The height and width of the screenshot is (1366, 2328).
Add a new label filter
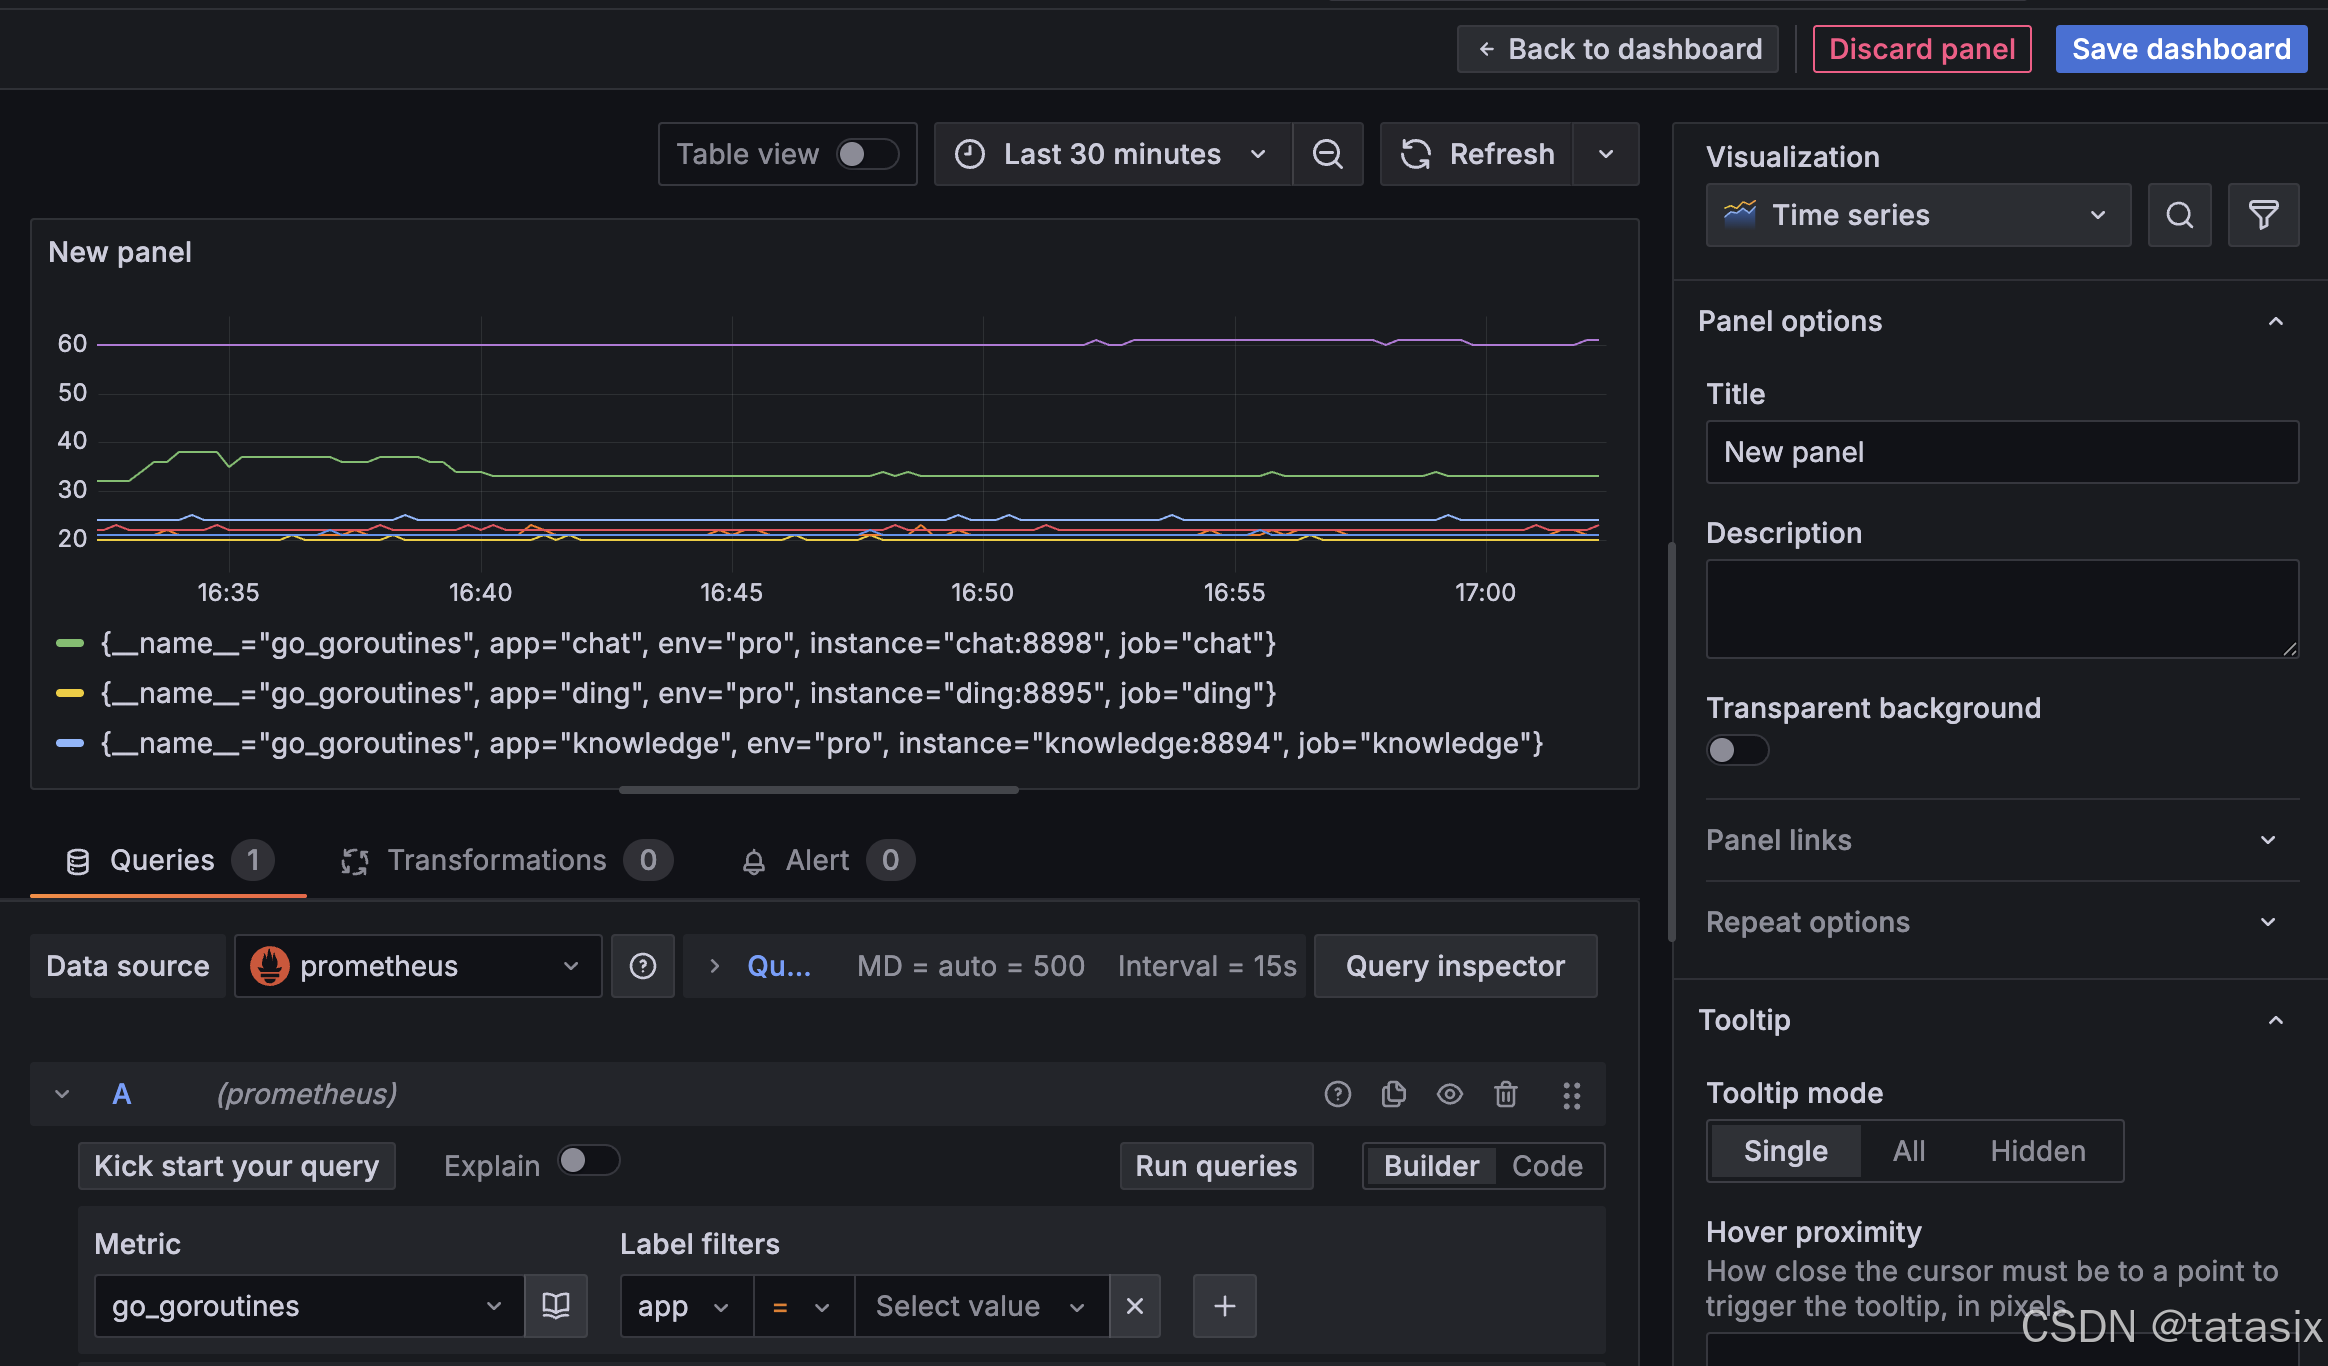[x=1224, y=1306]
